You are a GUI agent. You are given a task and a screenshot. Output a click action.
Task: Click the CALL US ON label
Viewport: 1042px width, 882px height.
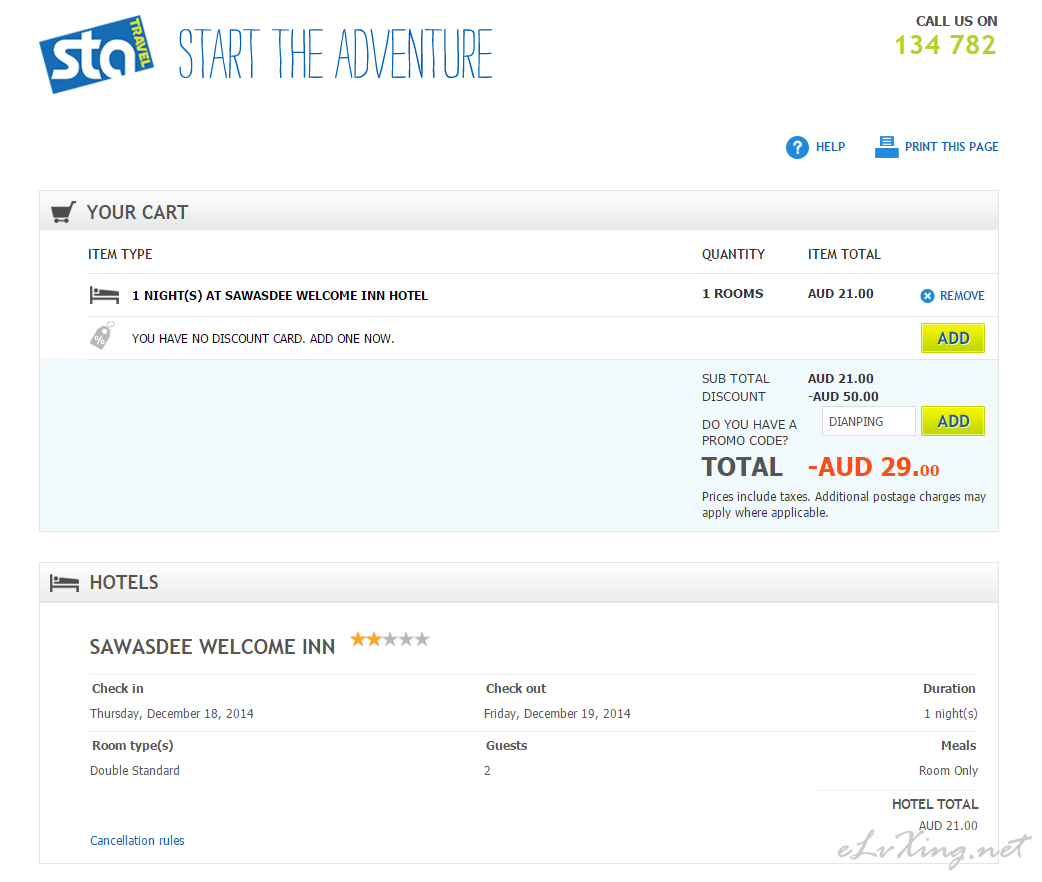(956, 21)
